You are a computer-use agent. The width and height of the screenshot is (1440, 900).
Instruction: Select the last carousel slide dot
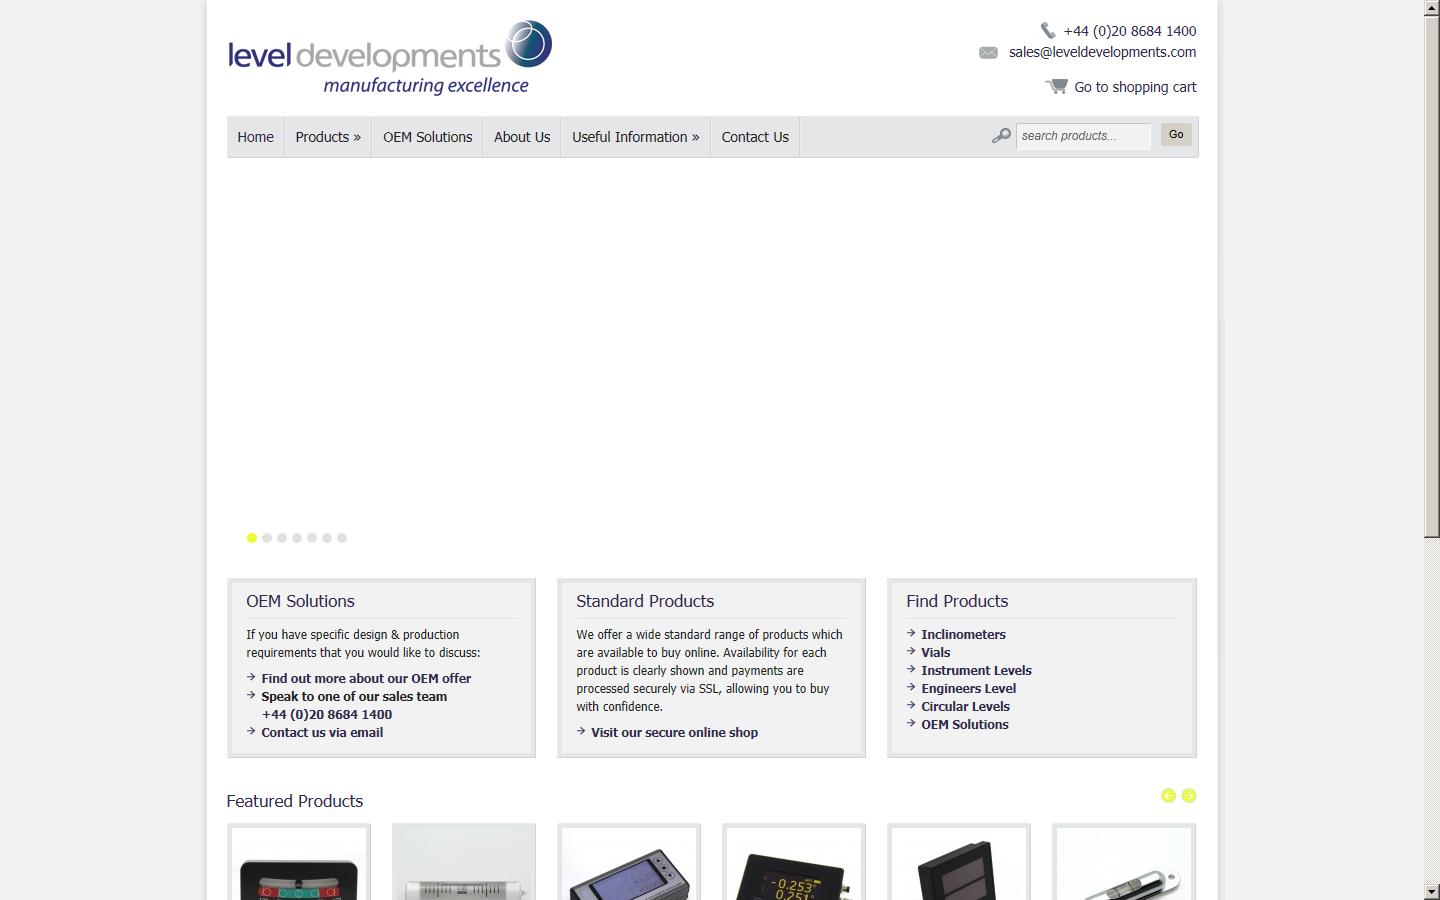[x=342, y=538]
